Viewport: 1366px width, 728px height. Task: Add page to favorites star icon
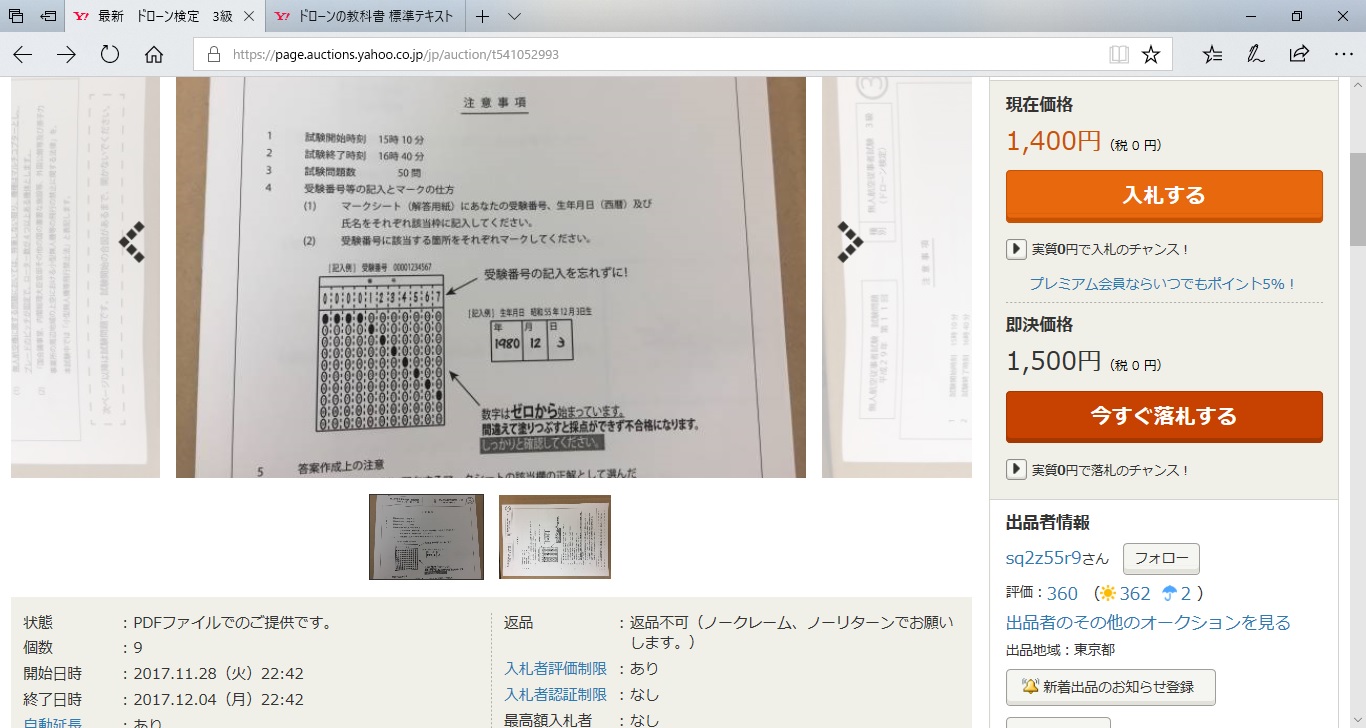[1151, 54]
